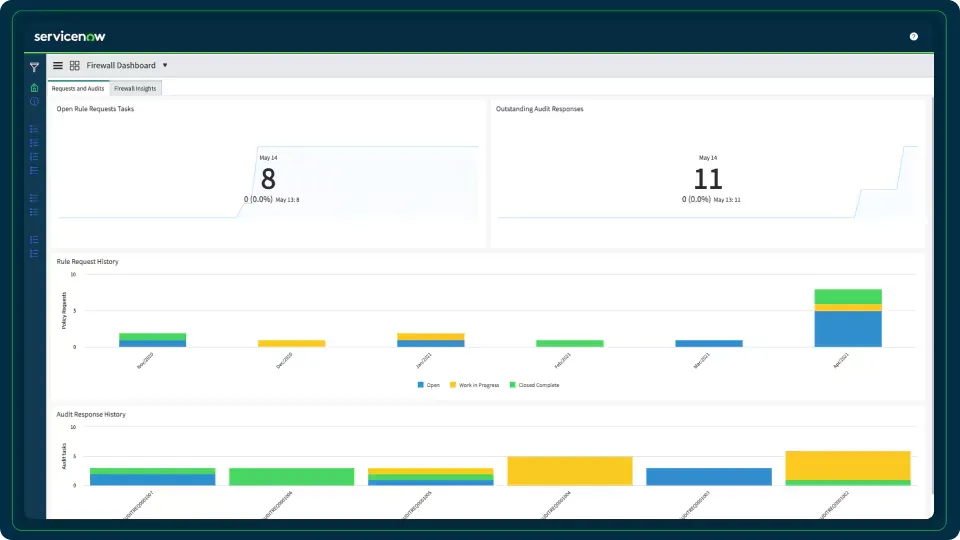960x540 pixels.
Task: Click the 'May 14' label above value 8
Action: (x=268, y=158)
